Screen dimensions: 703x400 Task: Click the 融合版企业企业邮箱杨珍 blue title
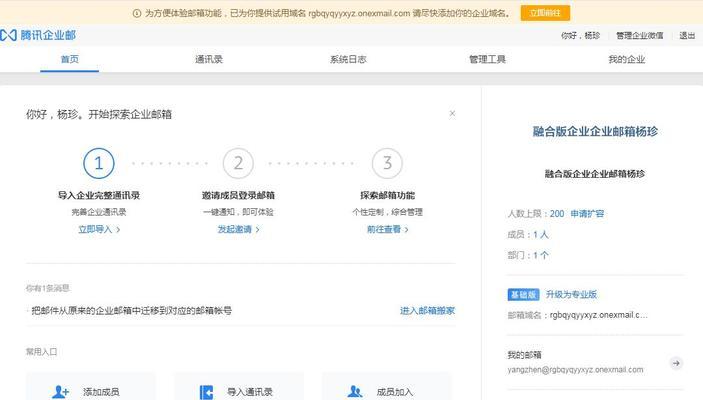[595, 131]
